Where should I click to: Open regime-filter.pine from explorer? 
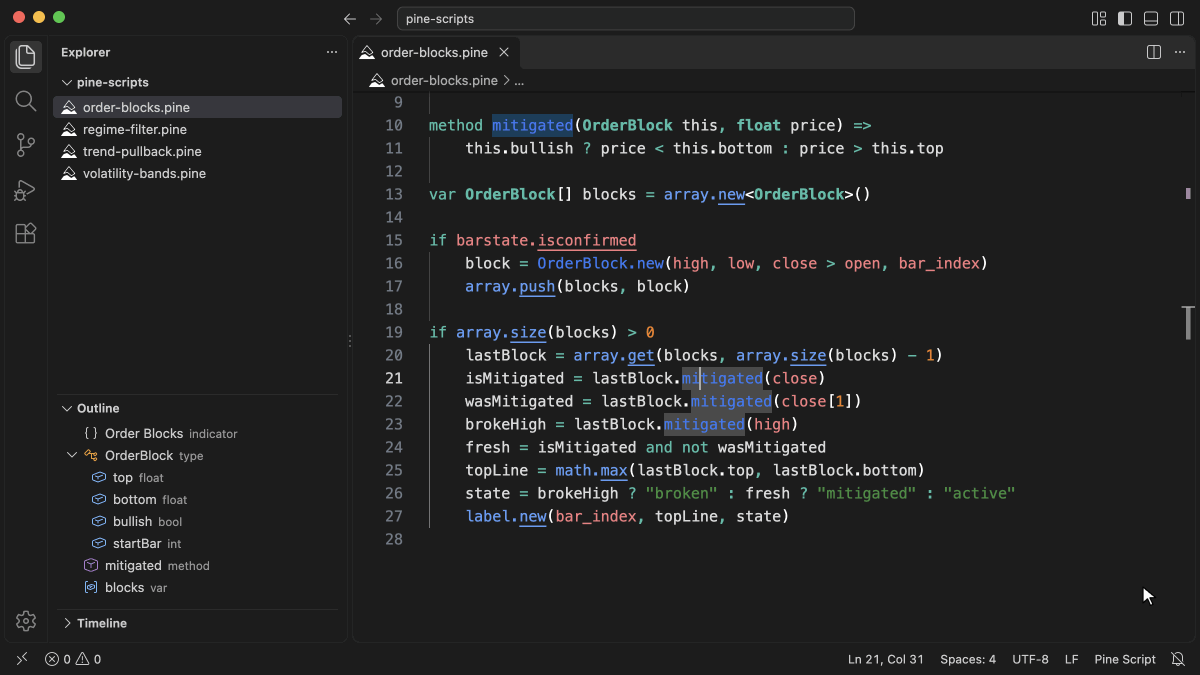[197, 129]
